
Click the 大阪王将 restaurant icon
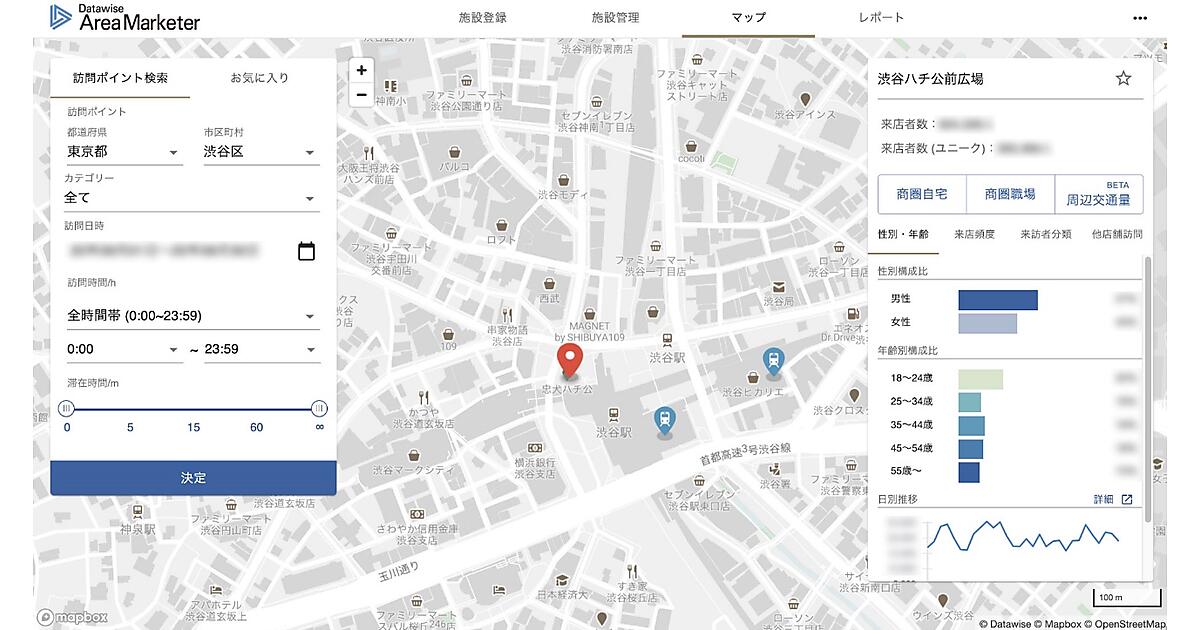click(370, 153)
